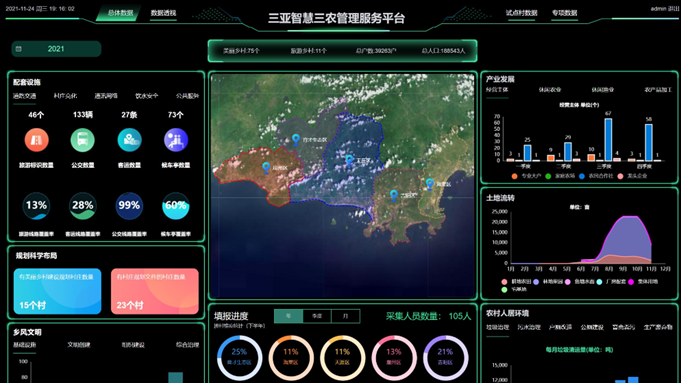Click the map pin over 吉阳区 region
681x383 pixels.
tap(393, 195)
